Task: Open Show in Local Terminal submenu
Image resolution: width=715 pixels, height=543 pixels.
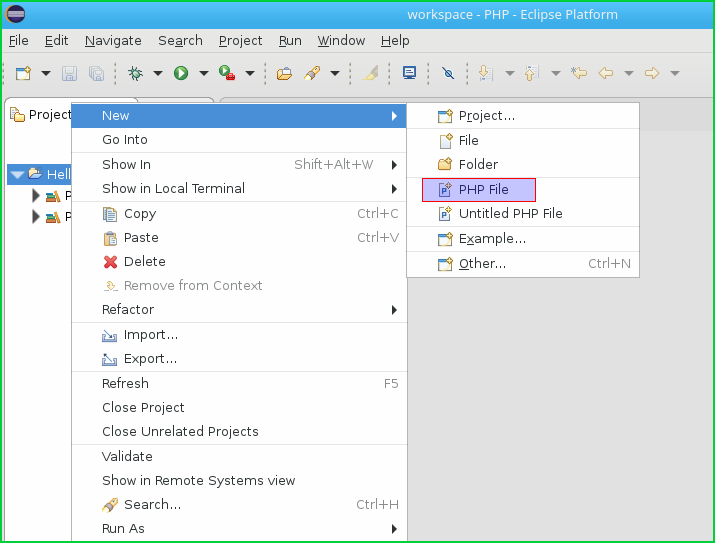Action: tap(239, 188)
